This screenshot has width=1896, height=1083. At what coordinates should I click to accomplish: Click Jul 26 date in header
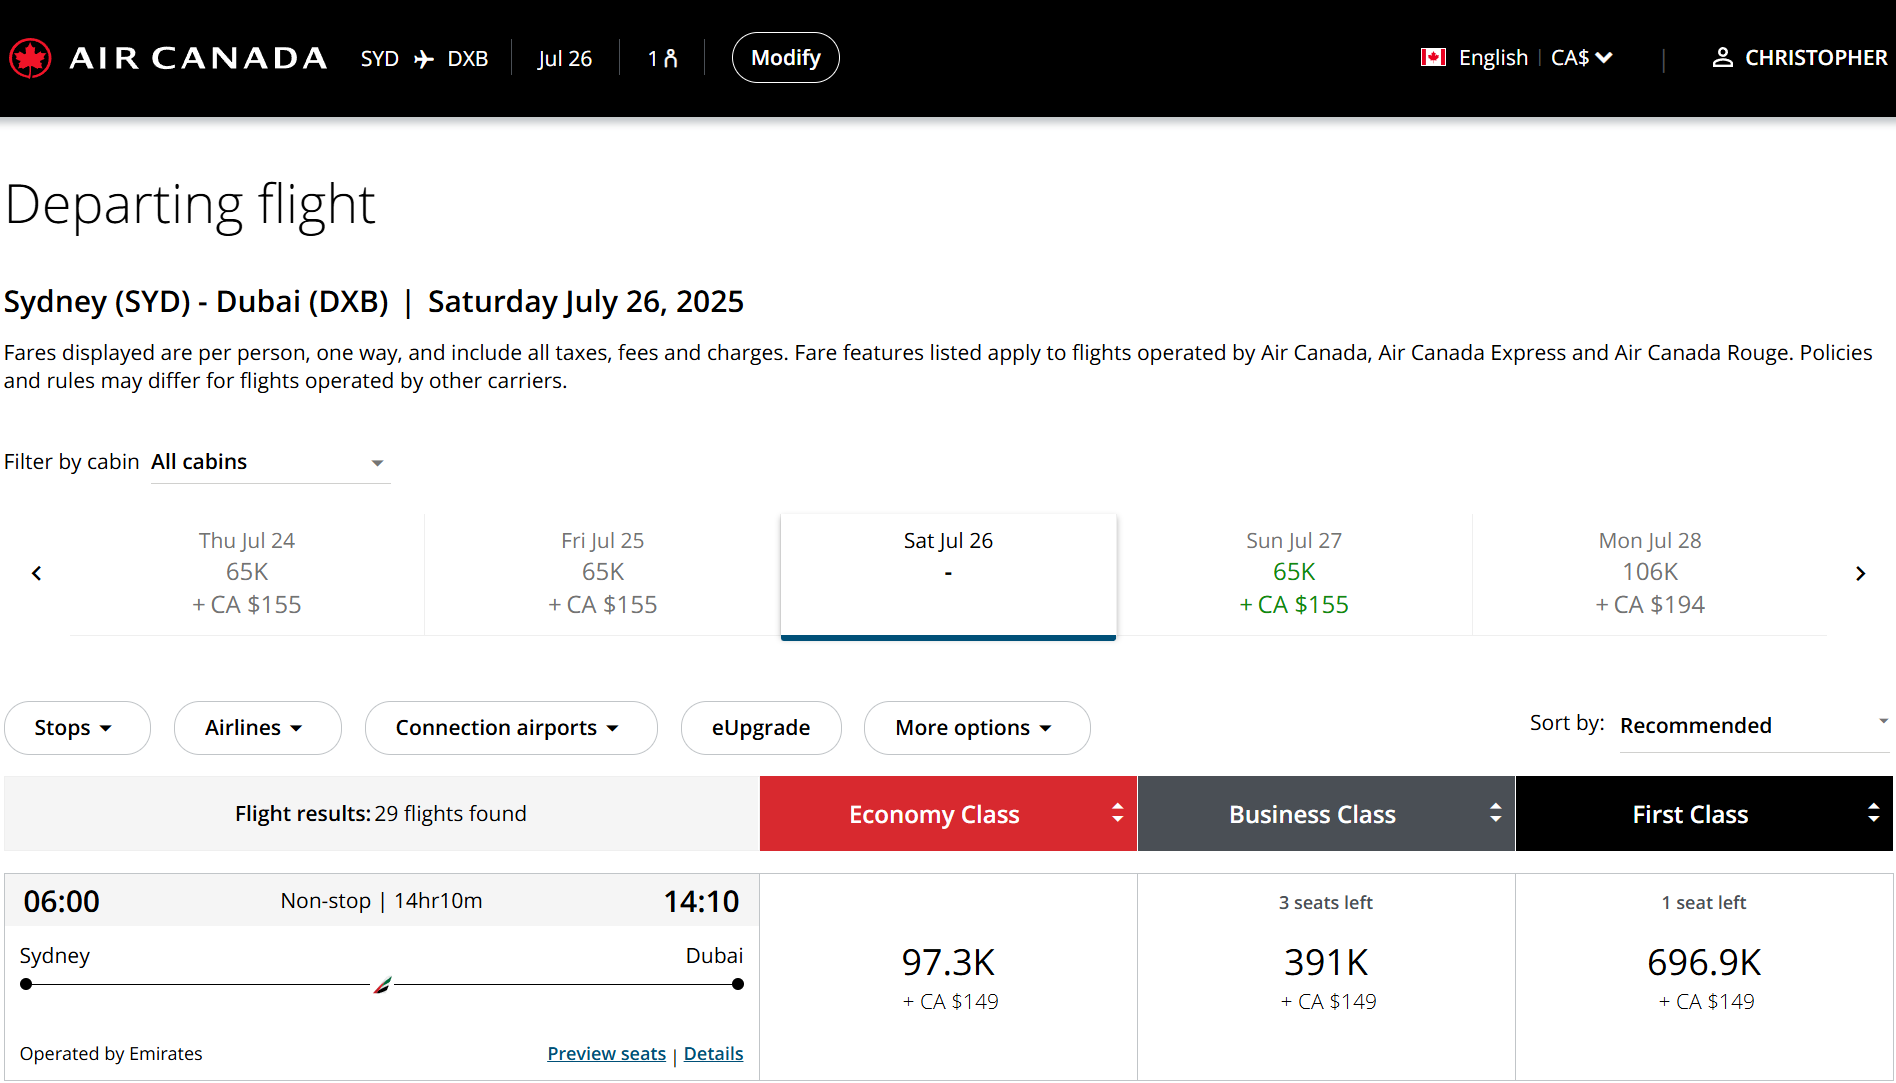pos(565,59)
